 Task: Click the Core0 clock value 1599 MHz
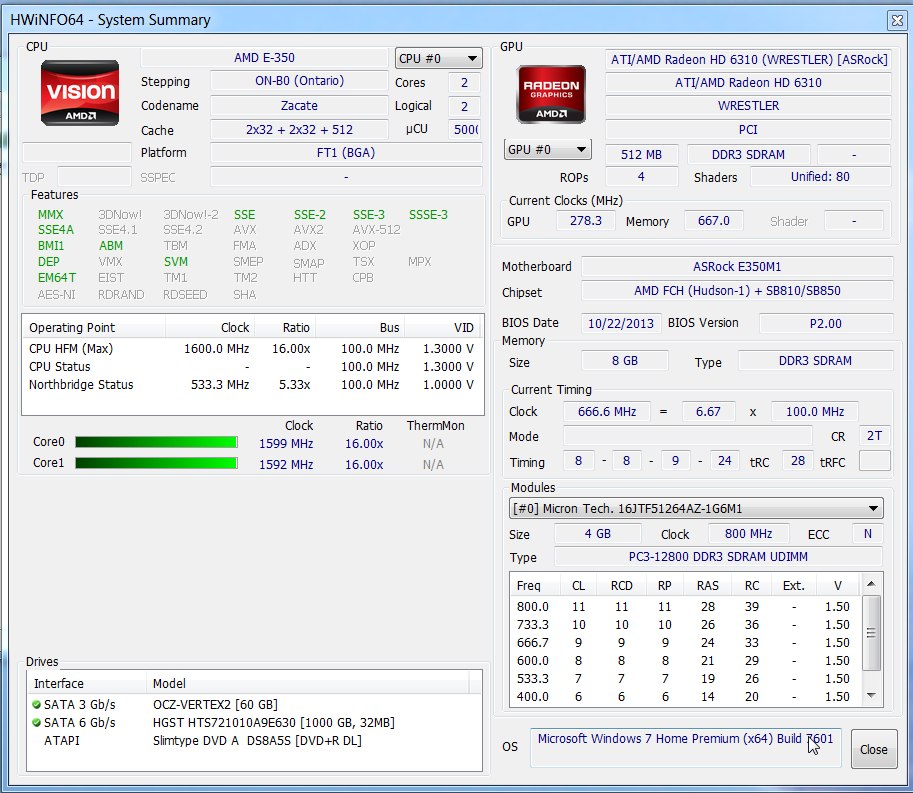tap(286, 444)
